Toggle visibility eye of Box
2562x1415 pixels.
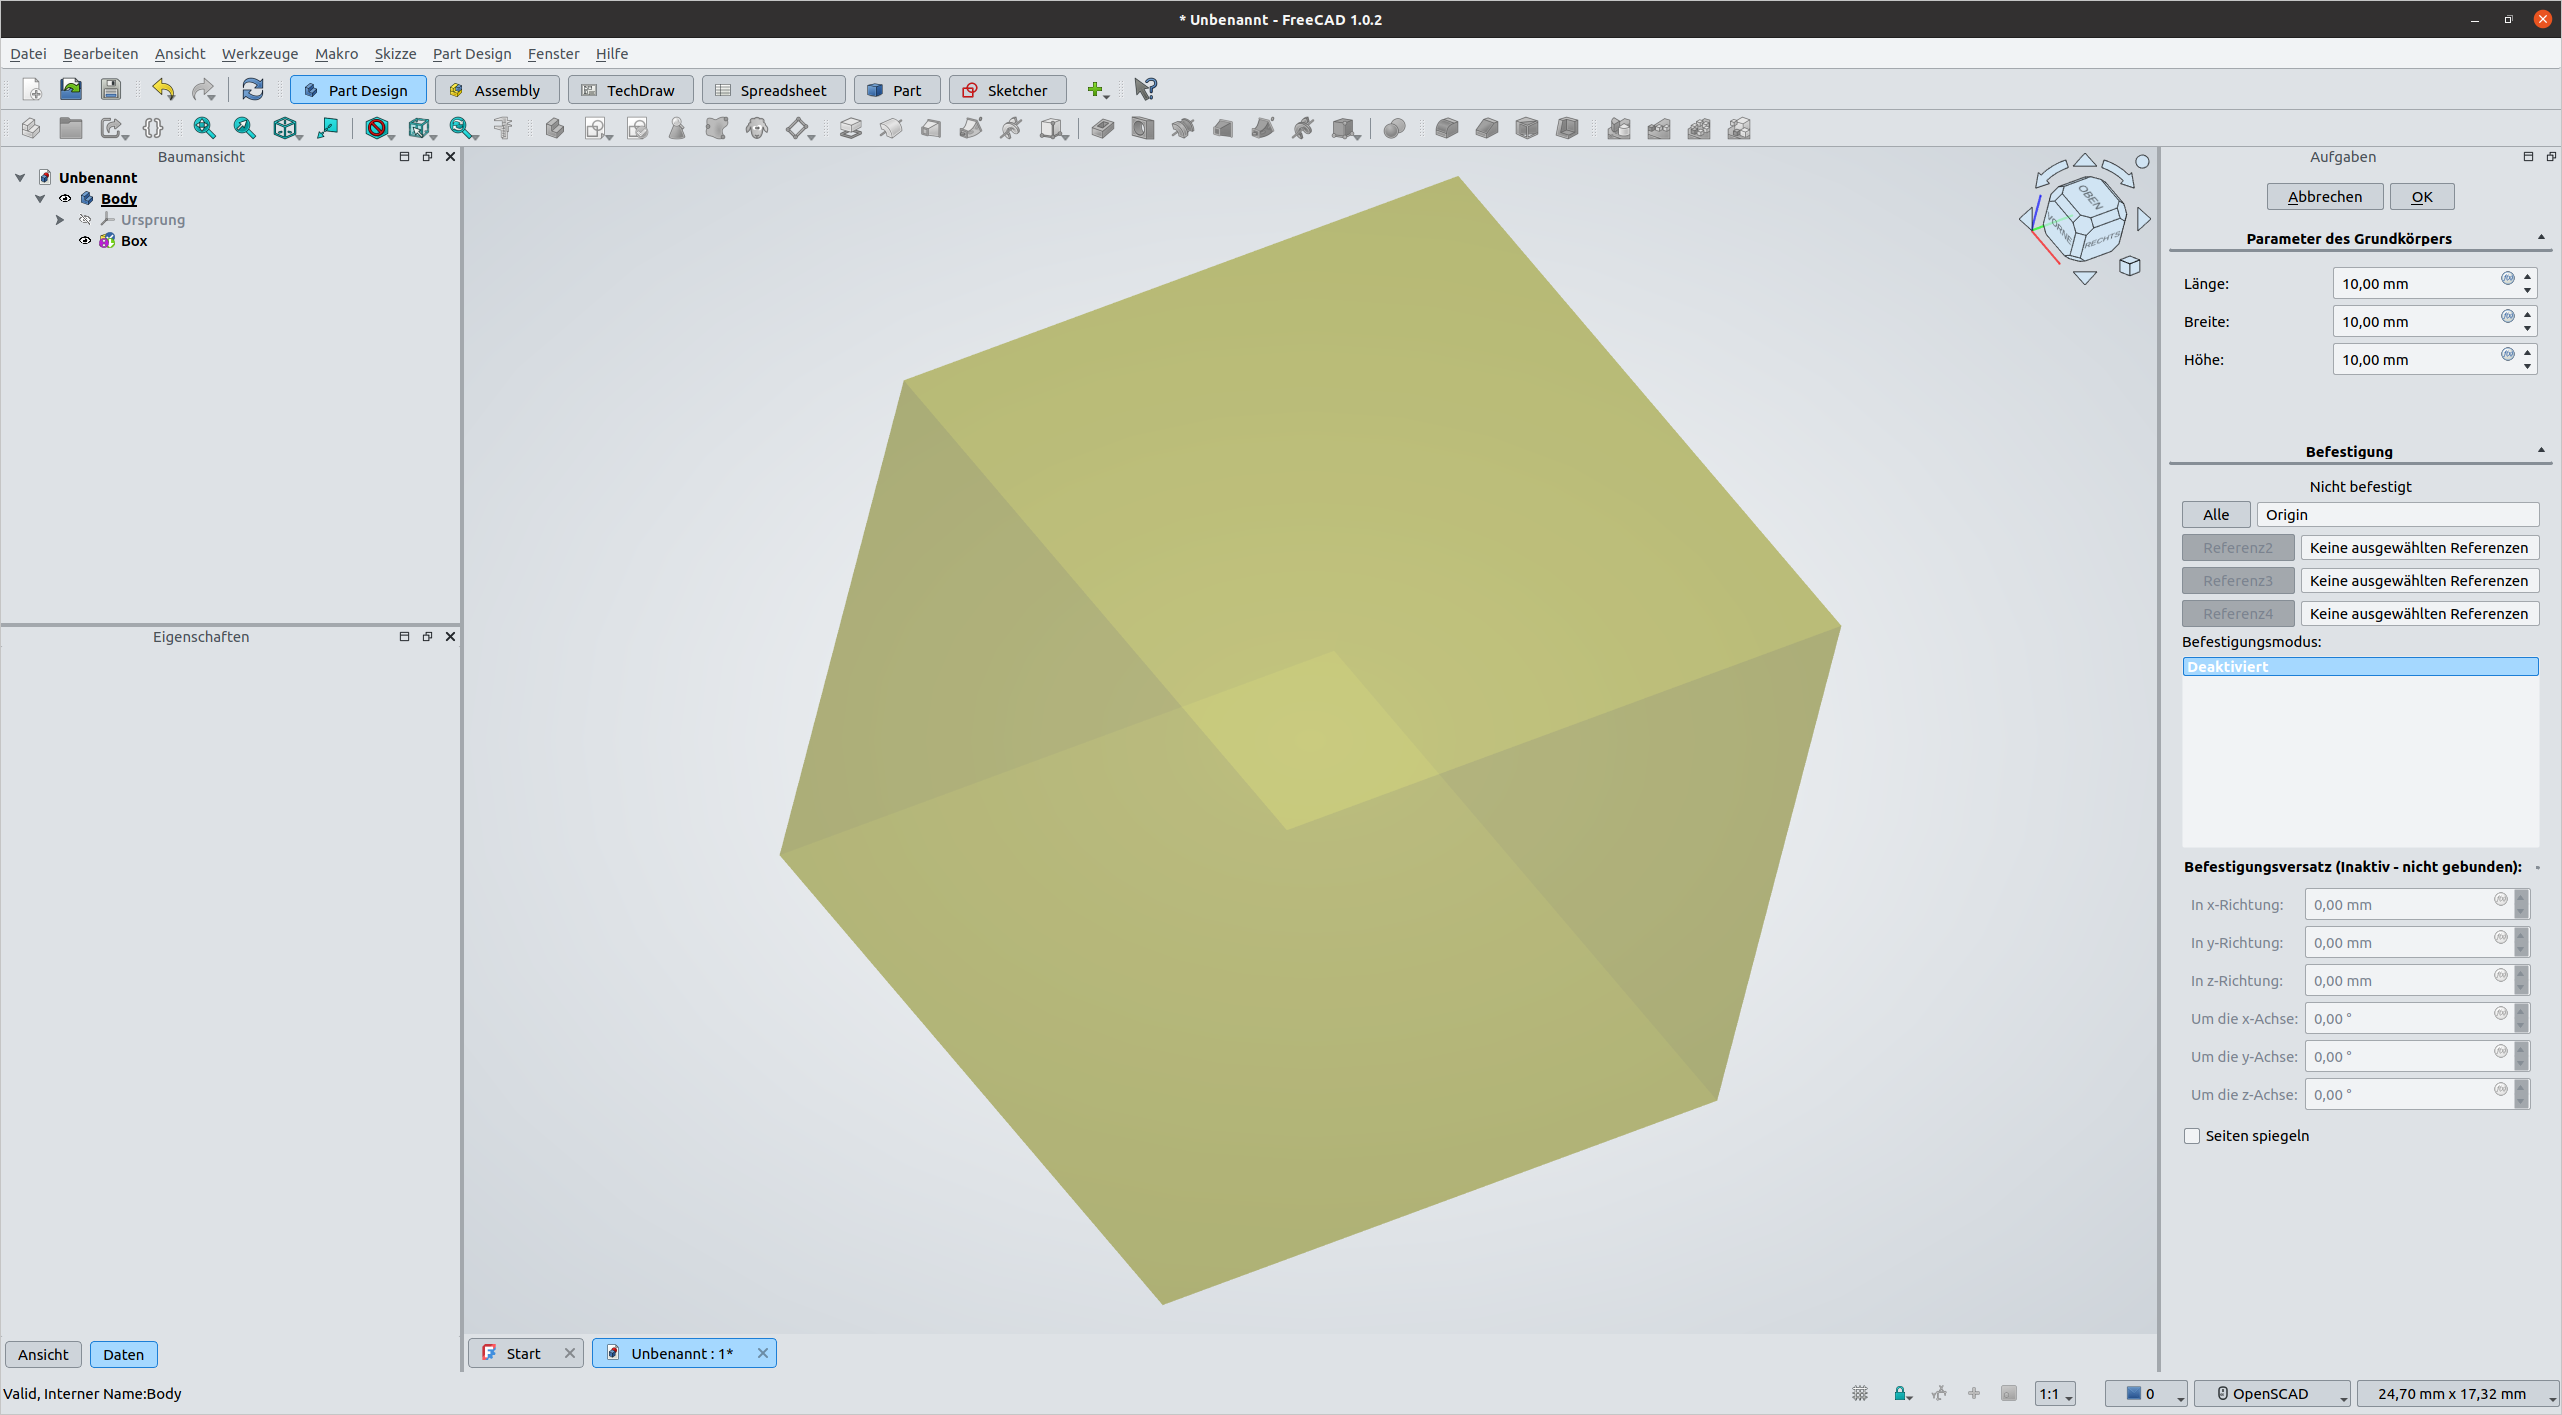(85, 240)
